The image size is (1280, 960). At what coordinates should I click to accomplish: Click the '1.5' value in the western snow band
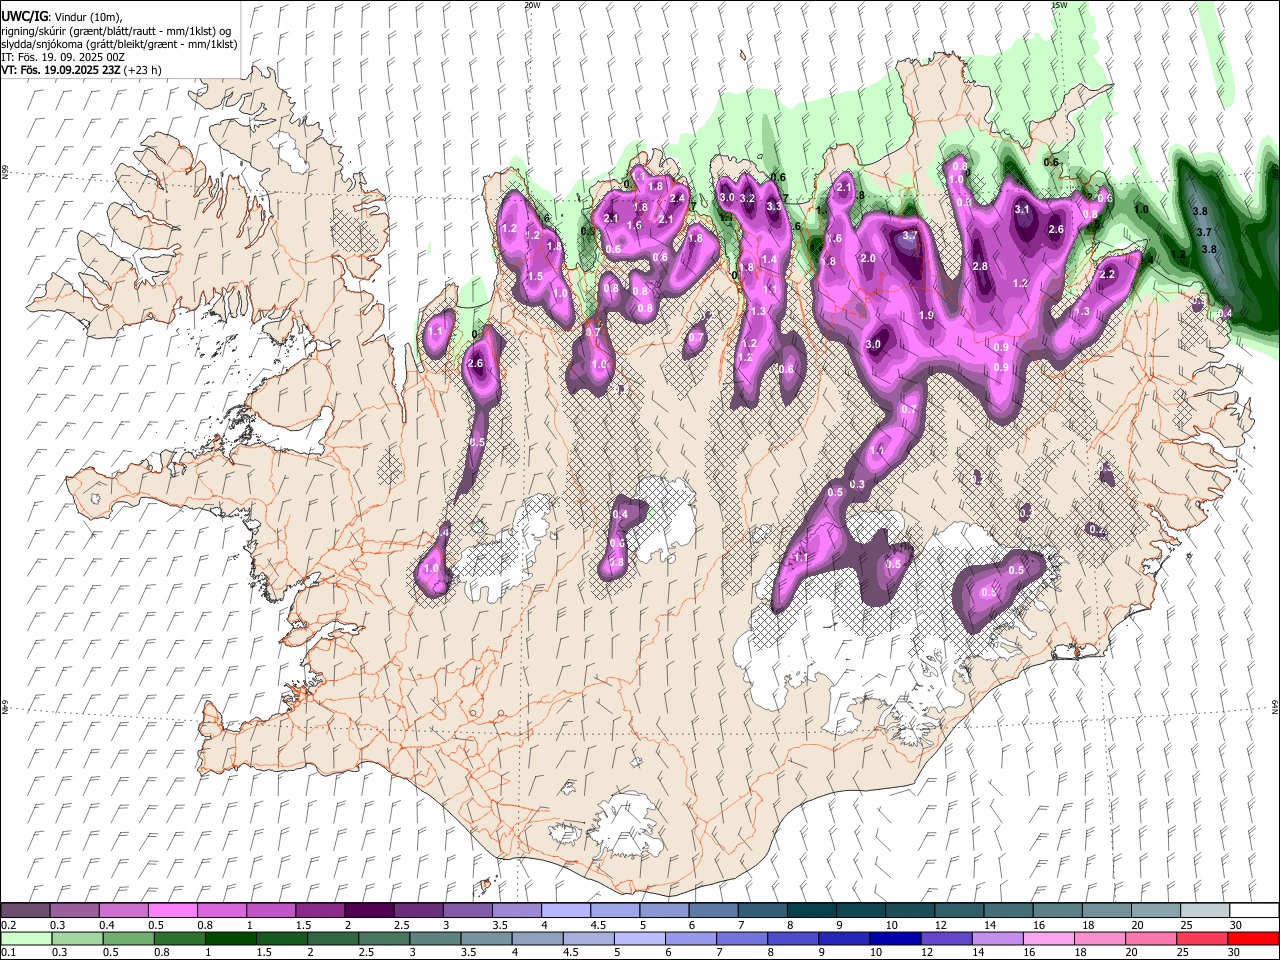(x=535, y=276)
